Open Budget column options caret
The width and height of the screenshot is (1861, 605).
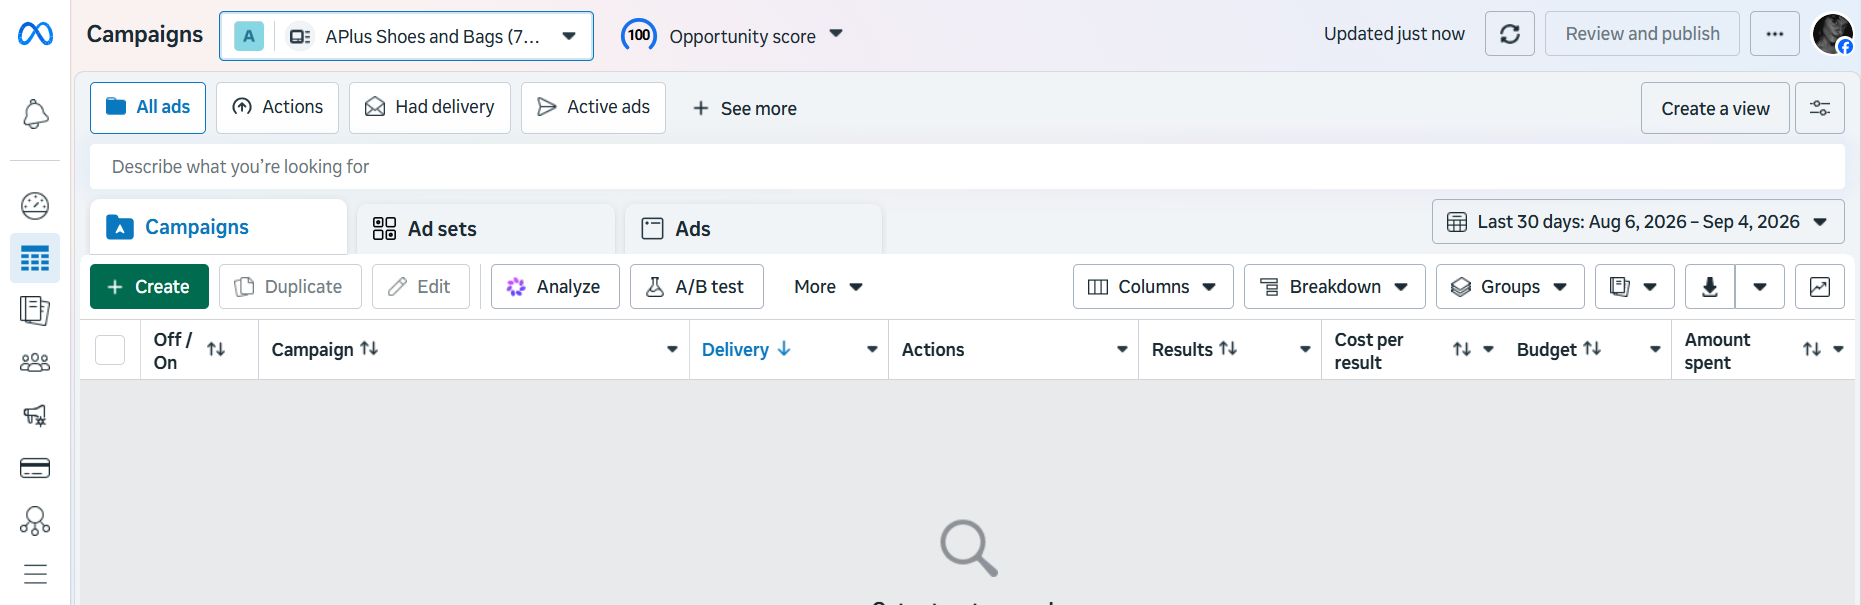pyautogui.click(x=1655, y=349)
